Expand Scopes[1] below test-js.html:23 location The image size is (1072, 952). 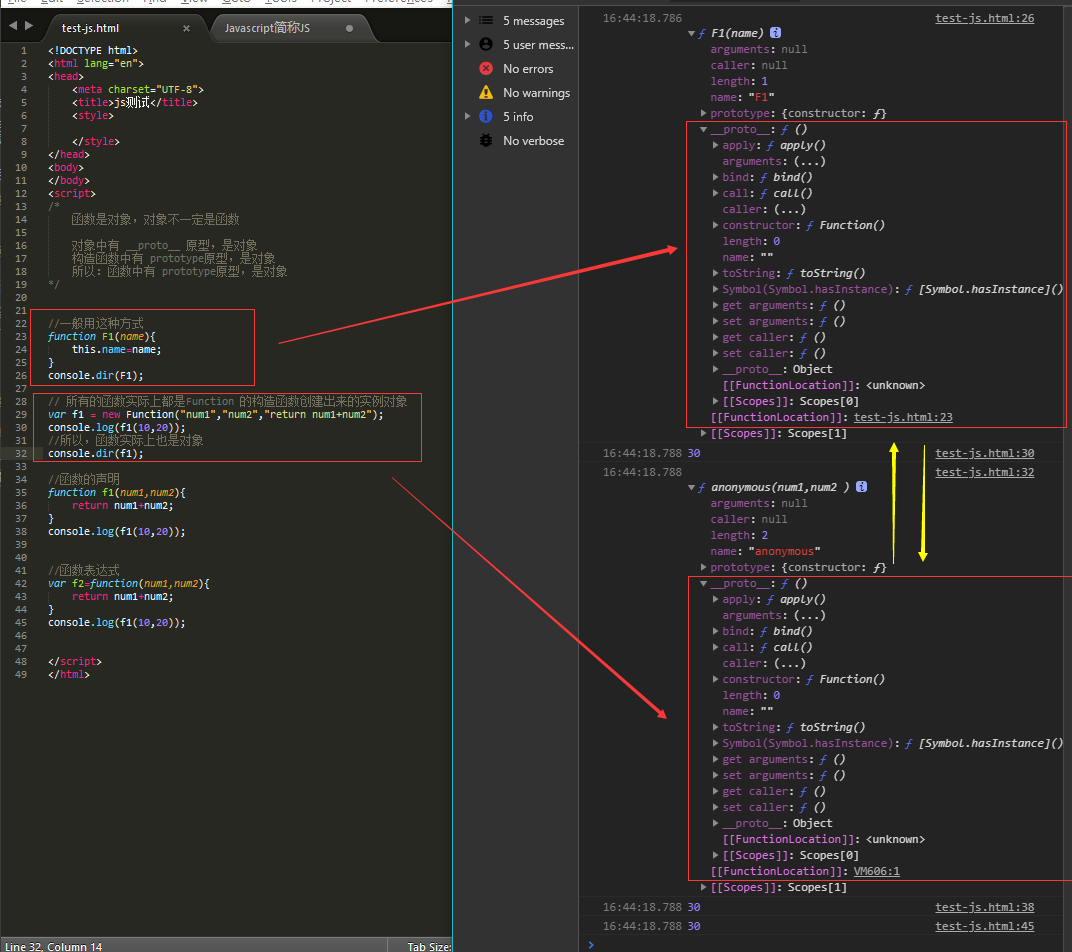(x=704, y=433)
